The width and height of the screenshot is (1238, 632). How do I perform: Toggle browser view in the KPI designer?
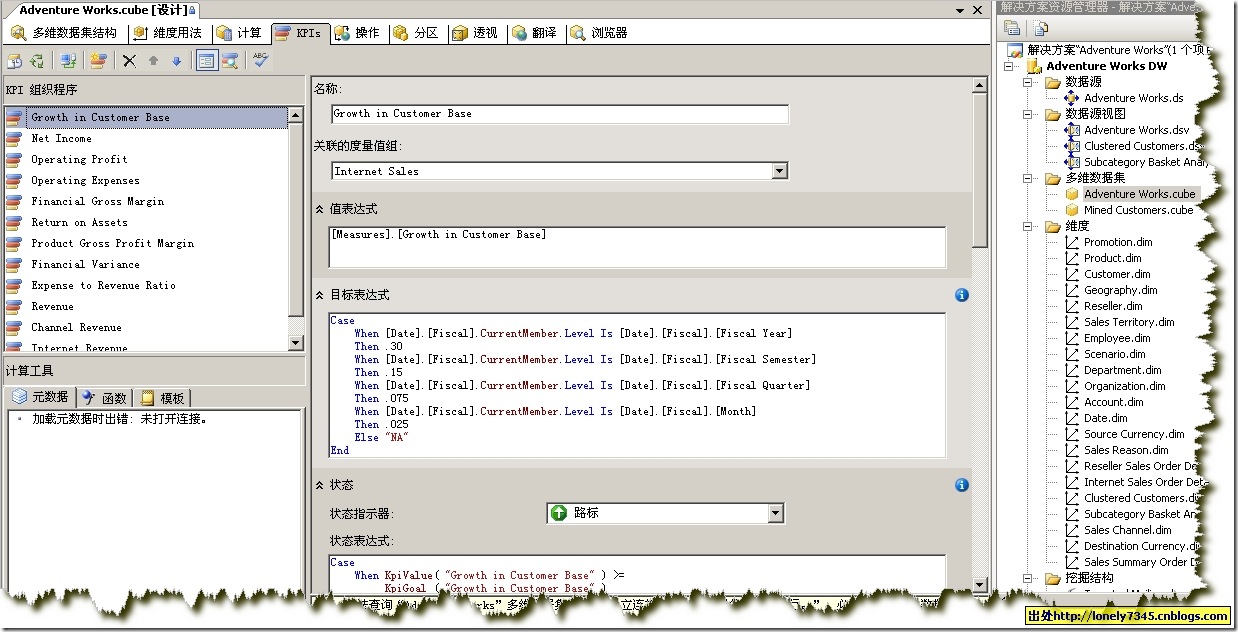[228, 60]
